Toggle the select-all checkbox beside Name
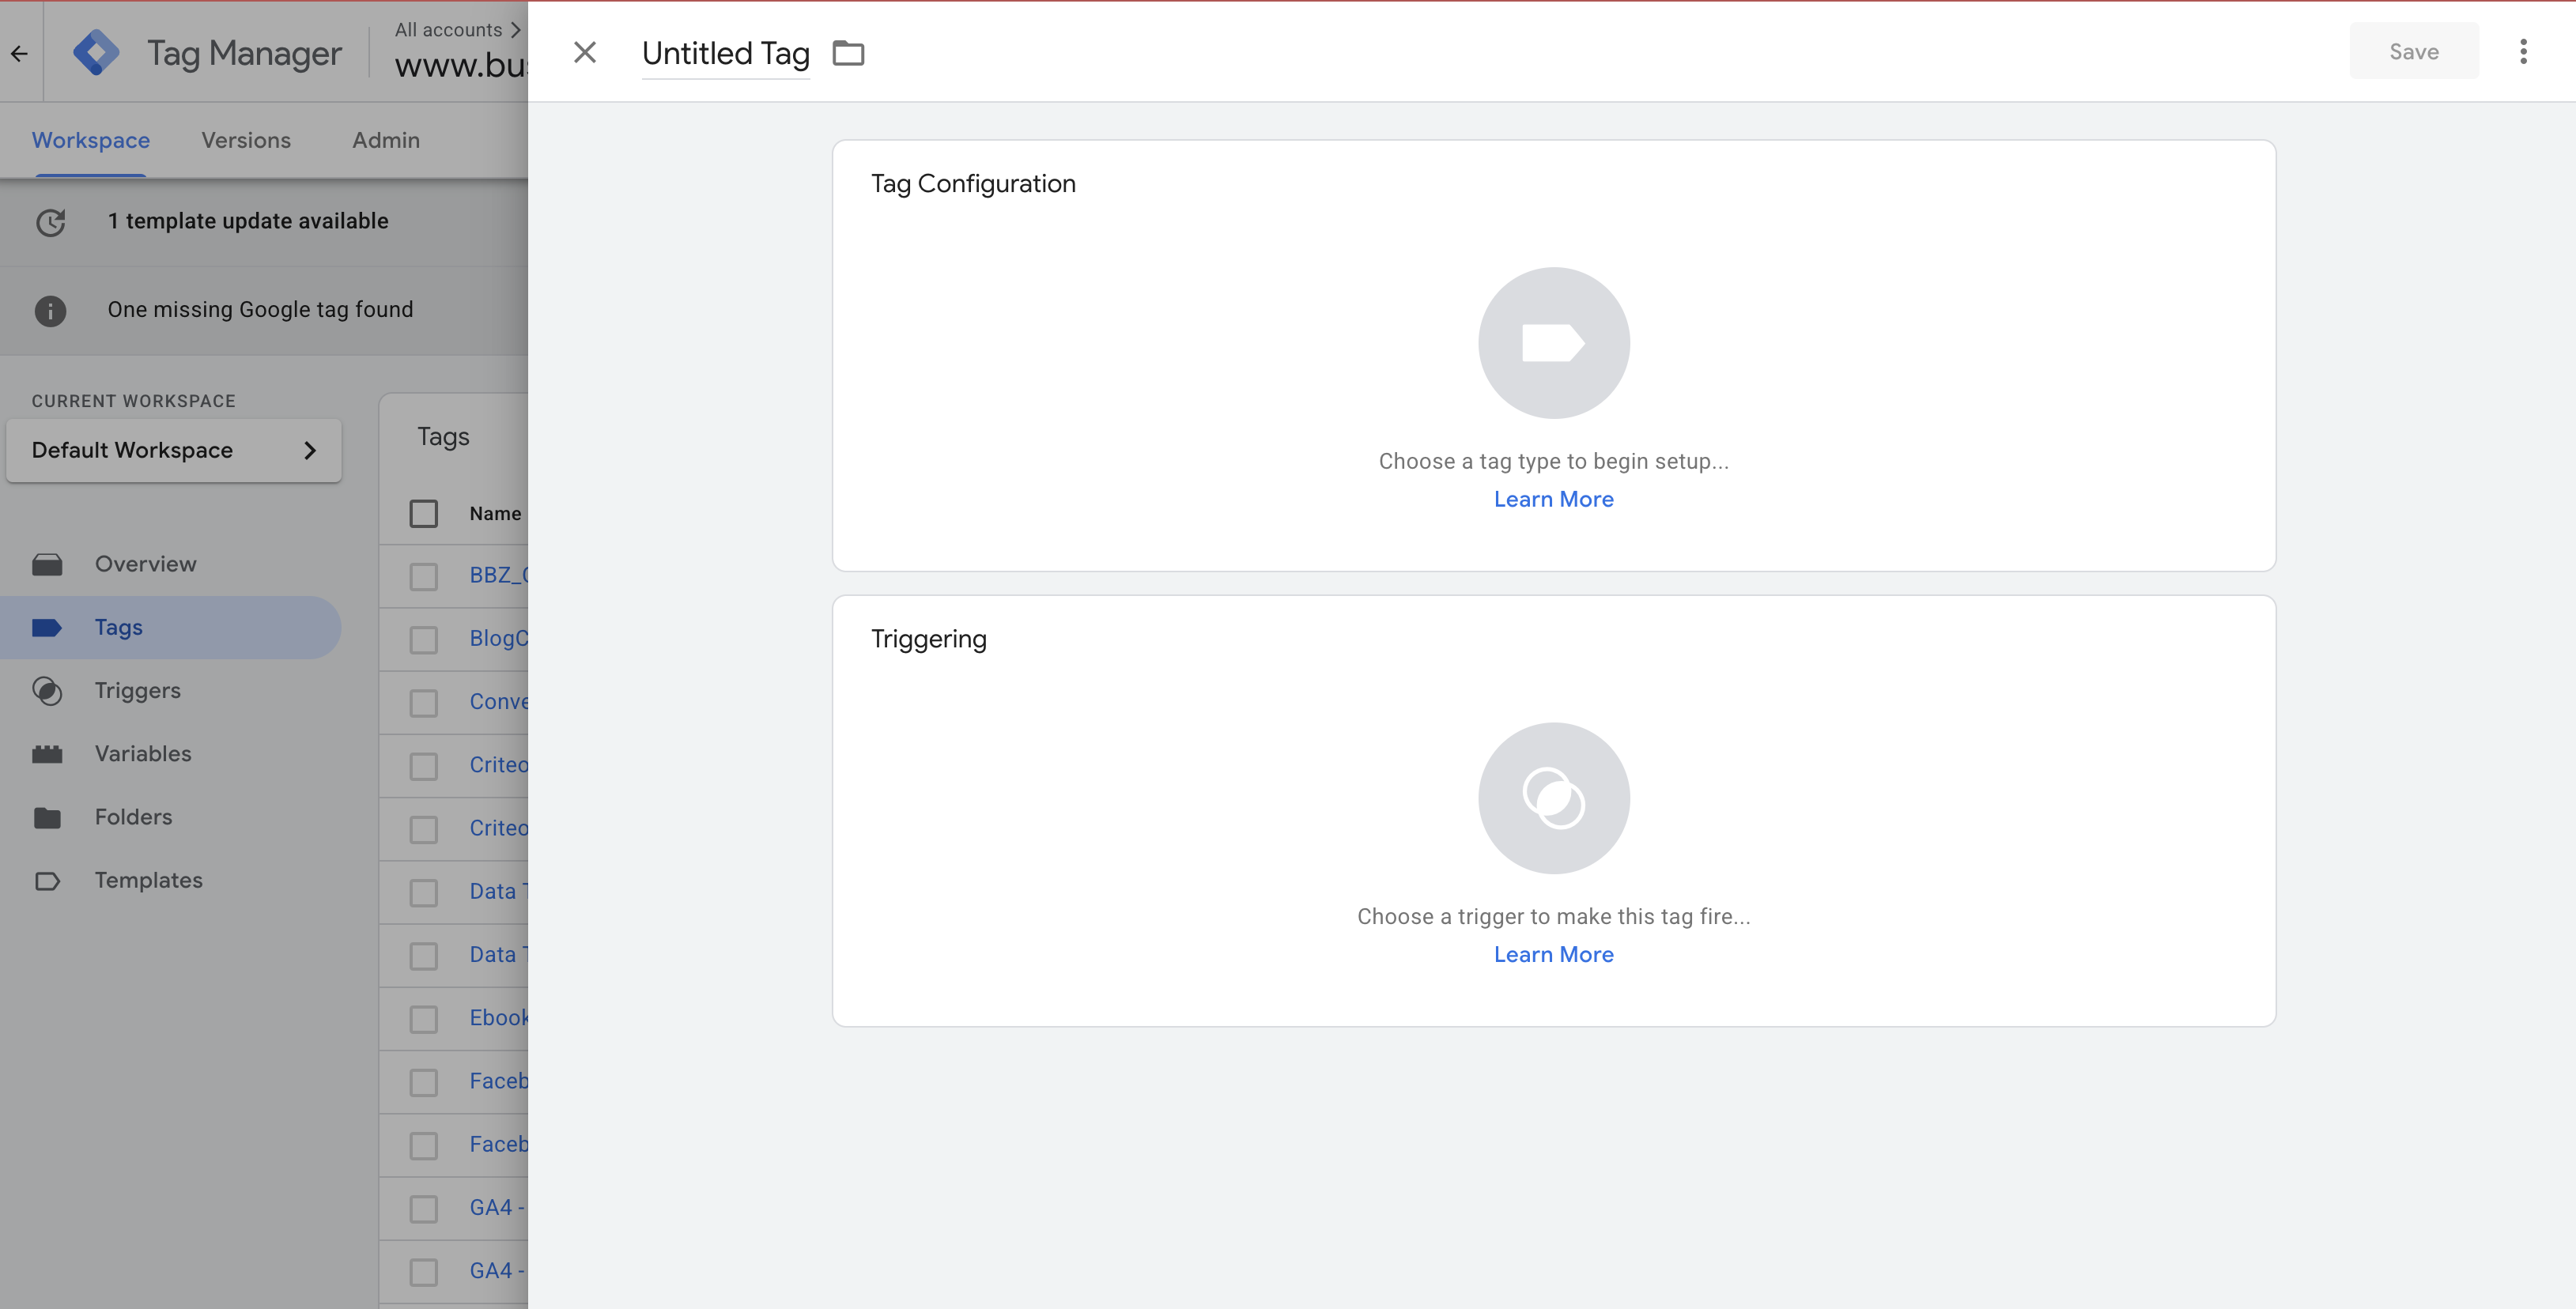The image size is (2576, 1309). (424, 513)
